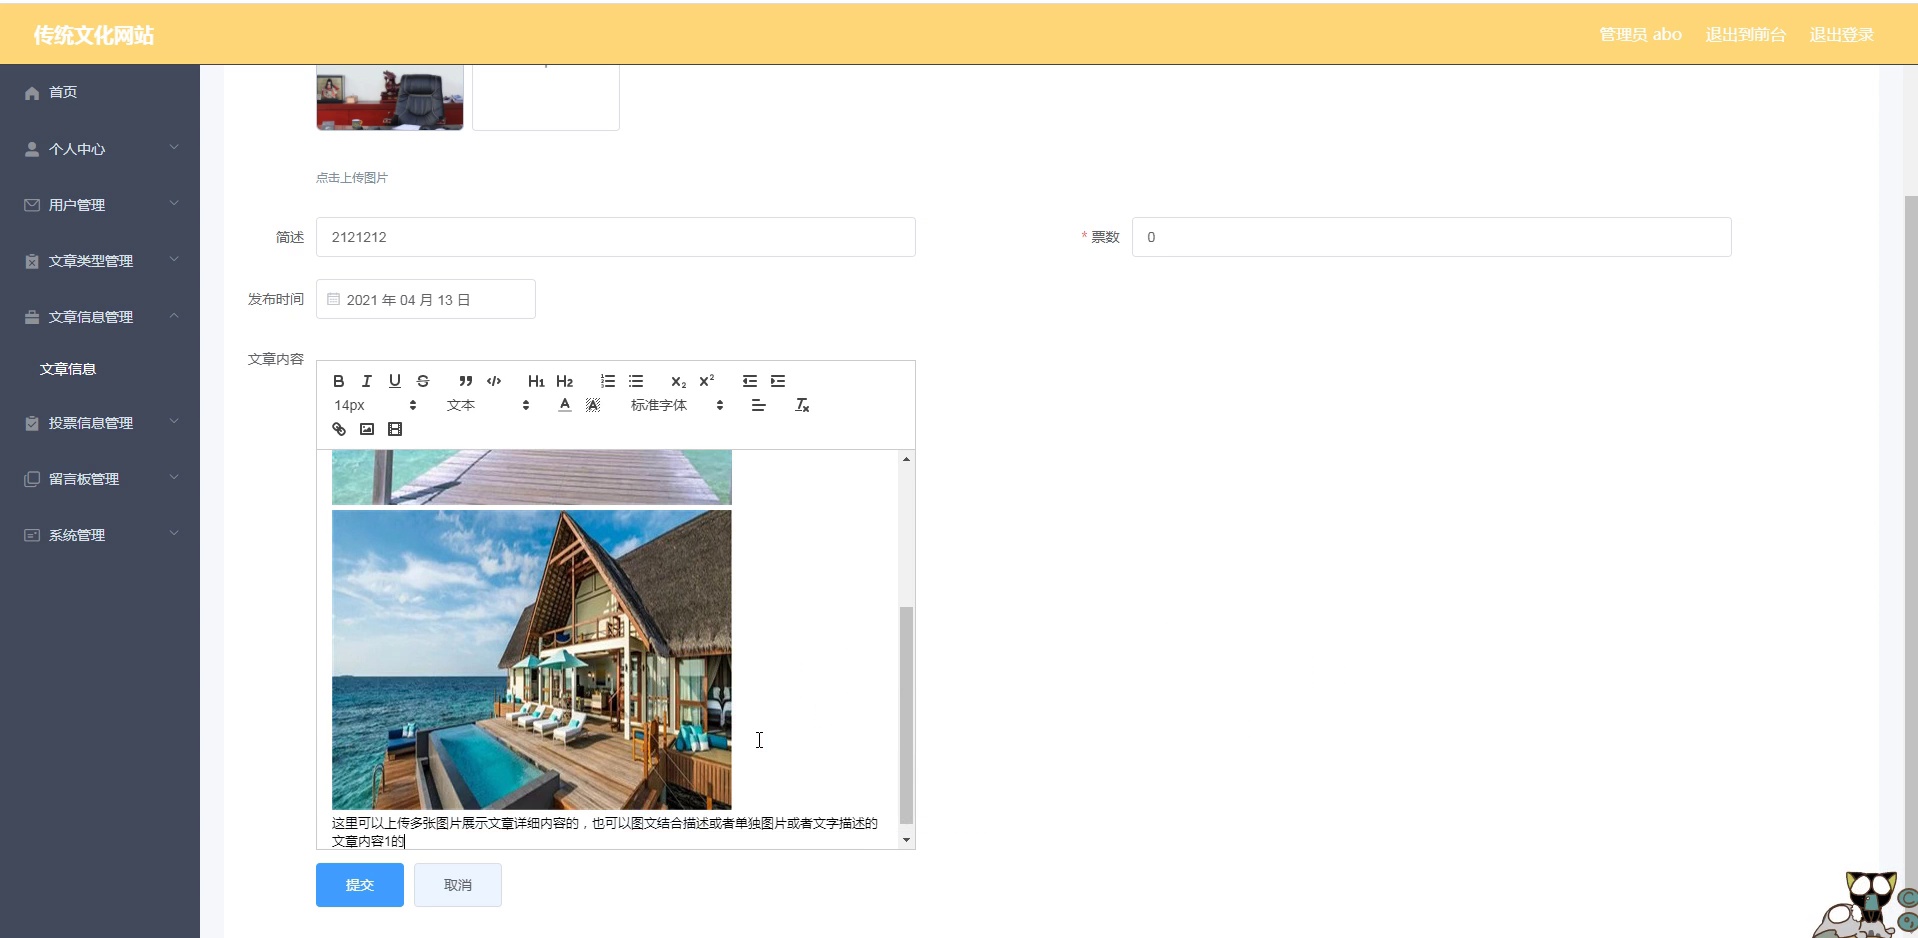The width and height of the screenshot is (1918, 938).
Task: Expand the 投票信息管理 sidebar menu
Action: tap(100, 423)
